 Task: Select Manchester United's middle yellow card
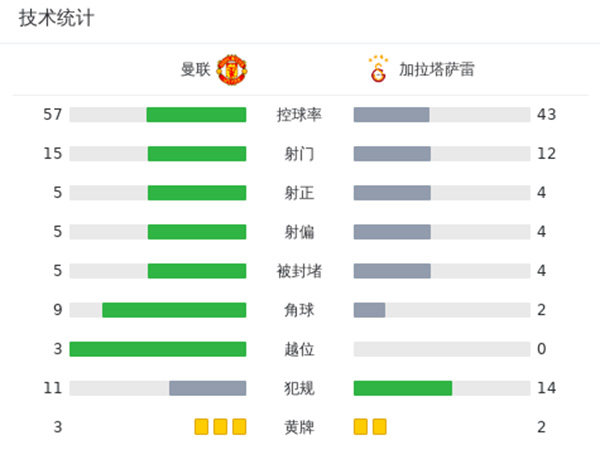point(220,427)
